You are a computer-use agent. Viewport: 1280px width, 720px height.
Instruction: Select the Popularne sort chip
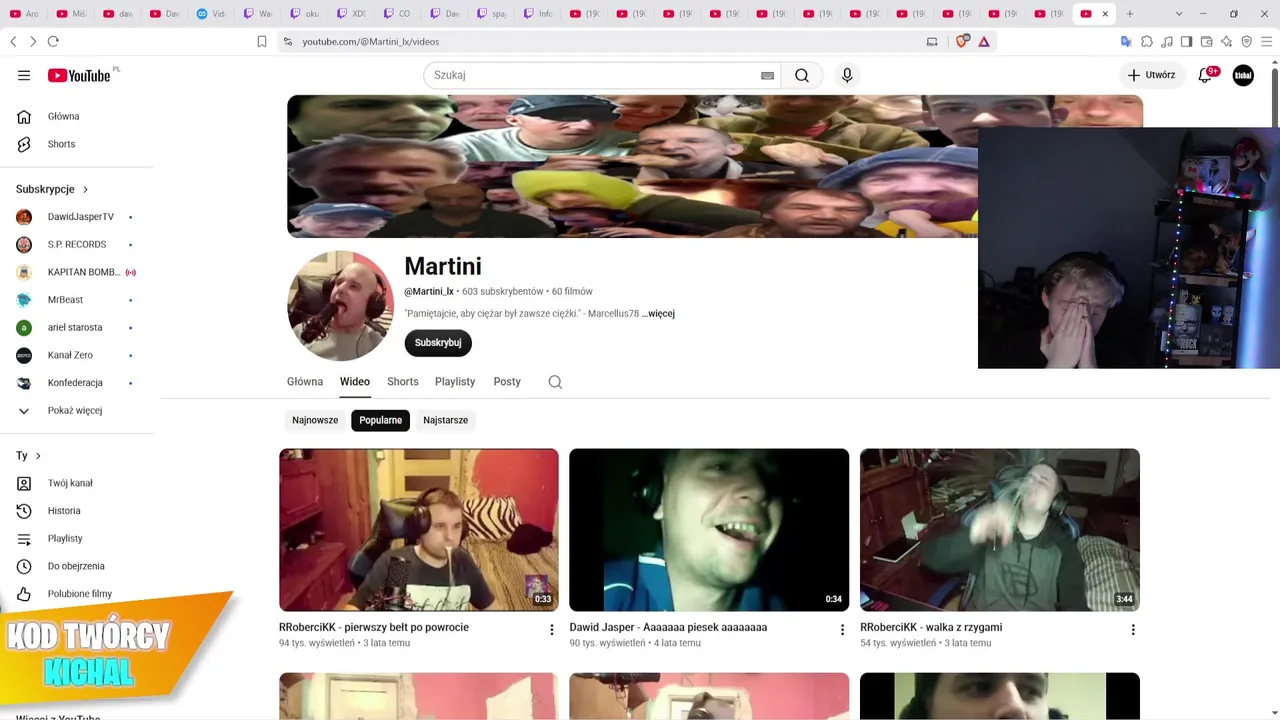tap(380, 420)
